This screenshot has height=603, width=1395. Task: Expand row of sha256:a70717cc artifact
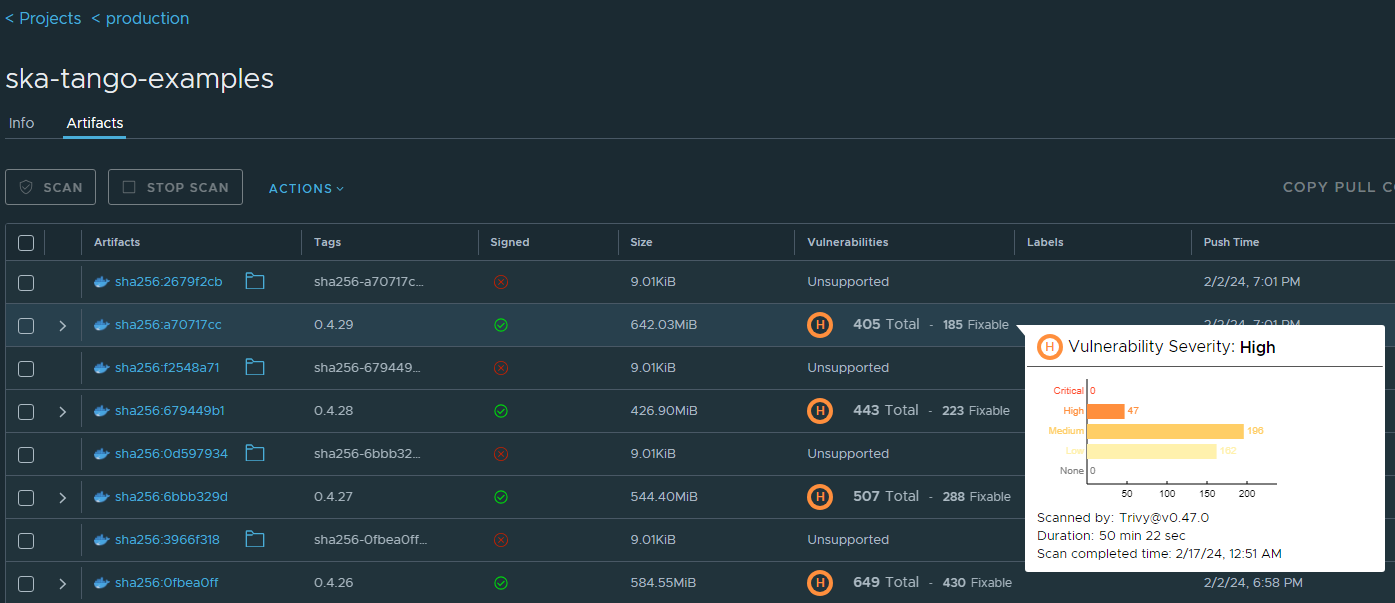pos(63,326)
